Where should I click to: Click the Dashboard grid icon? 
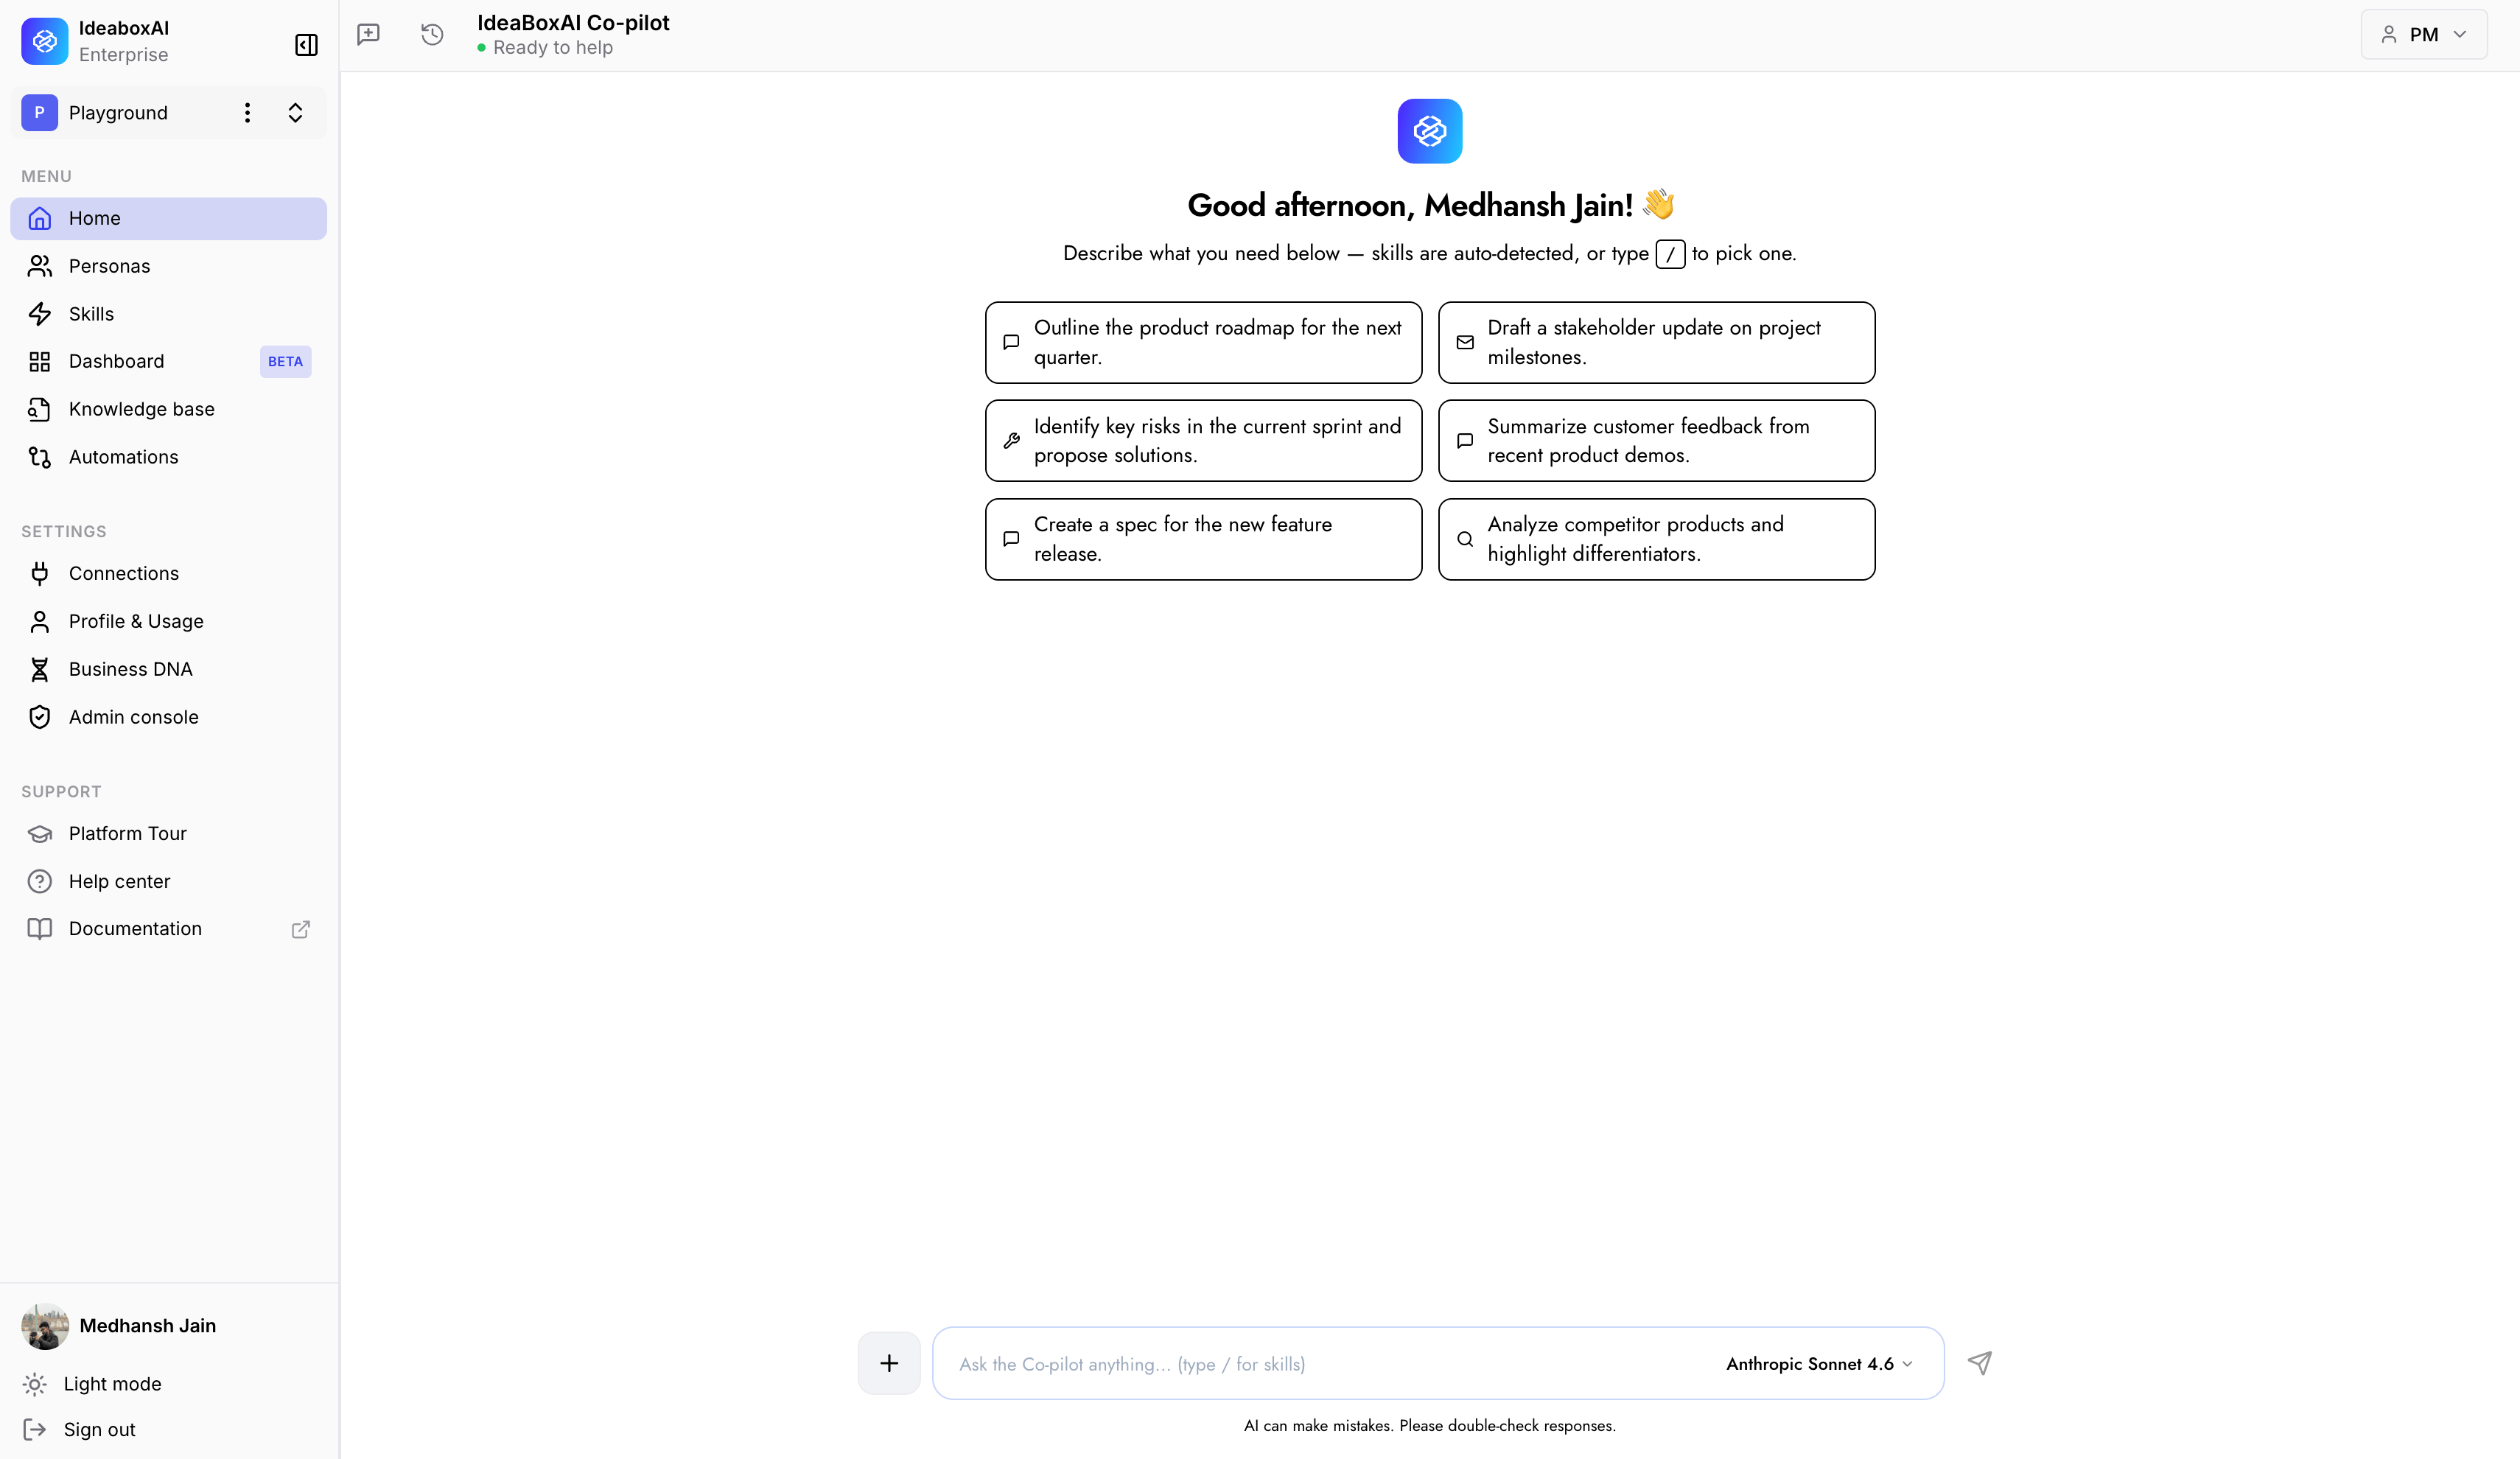40,361
